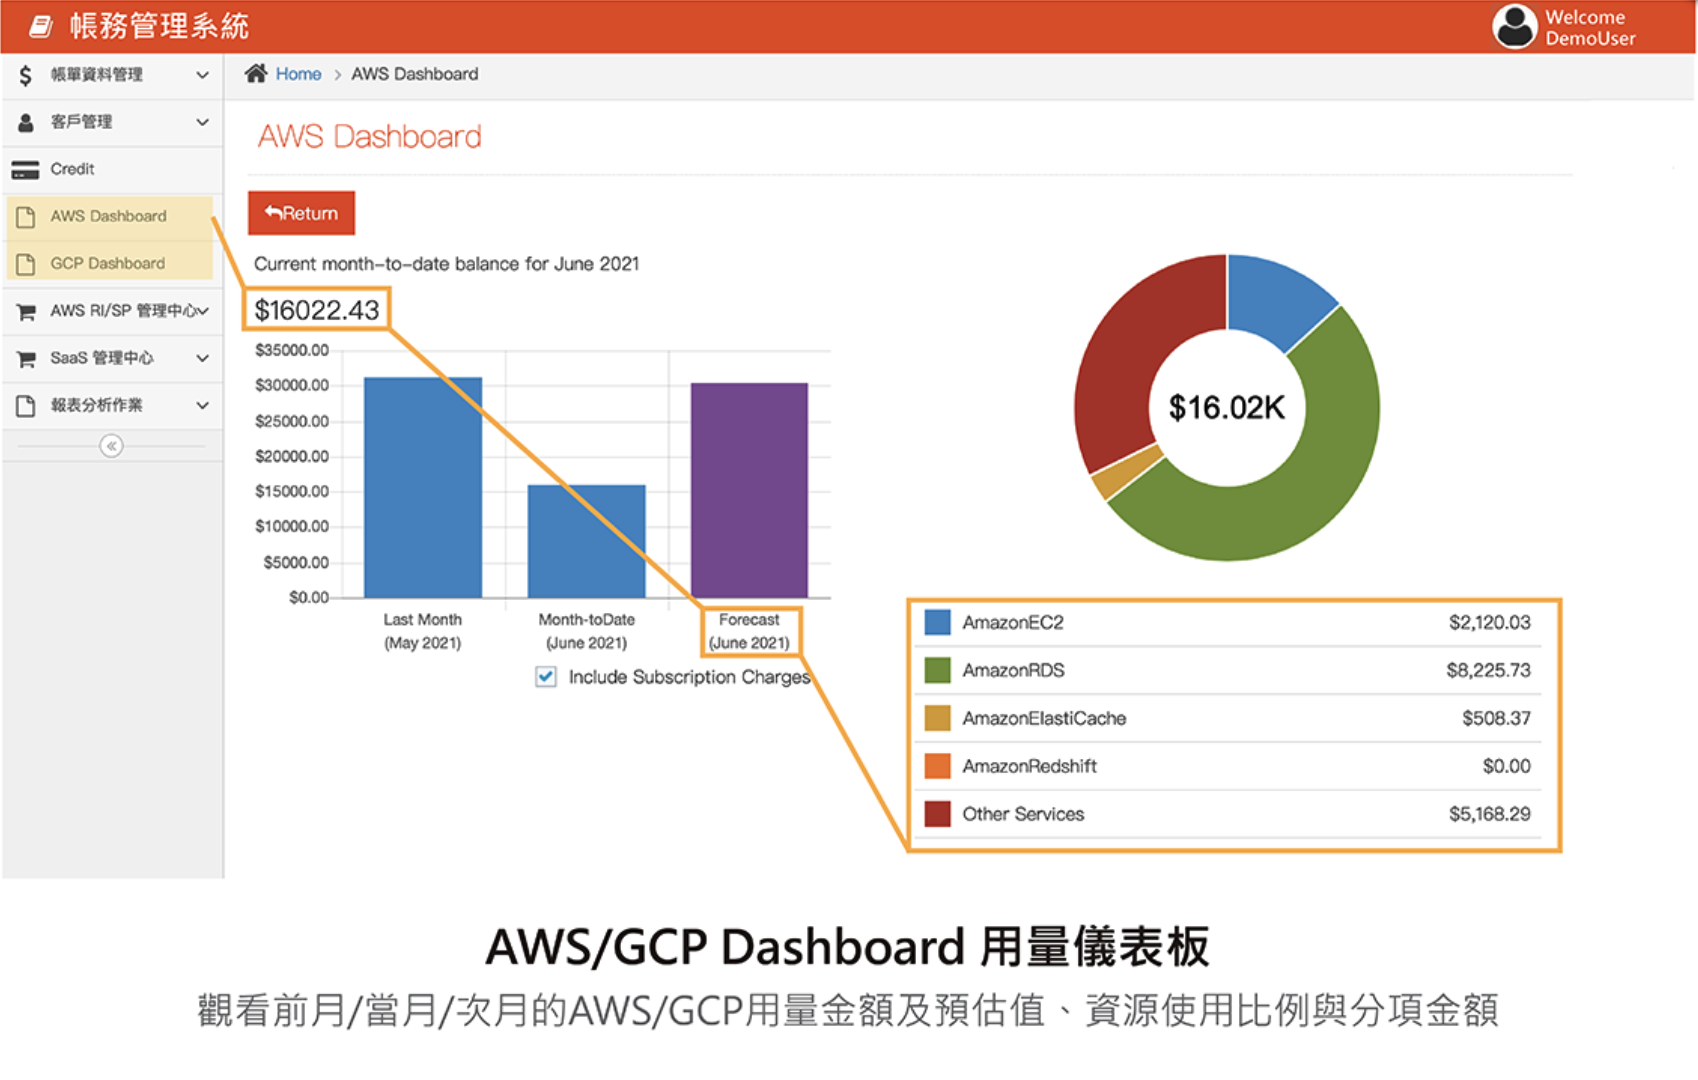Open SaaS 管理中心 menu
Viewport: 1698px width, 1080px height.
click(x=112, y=358)
